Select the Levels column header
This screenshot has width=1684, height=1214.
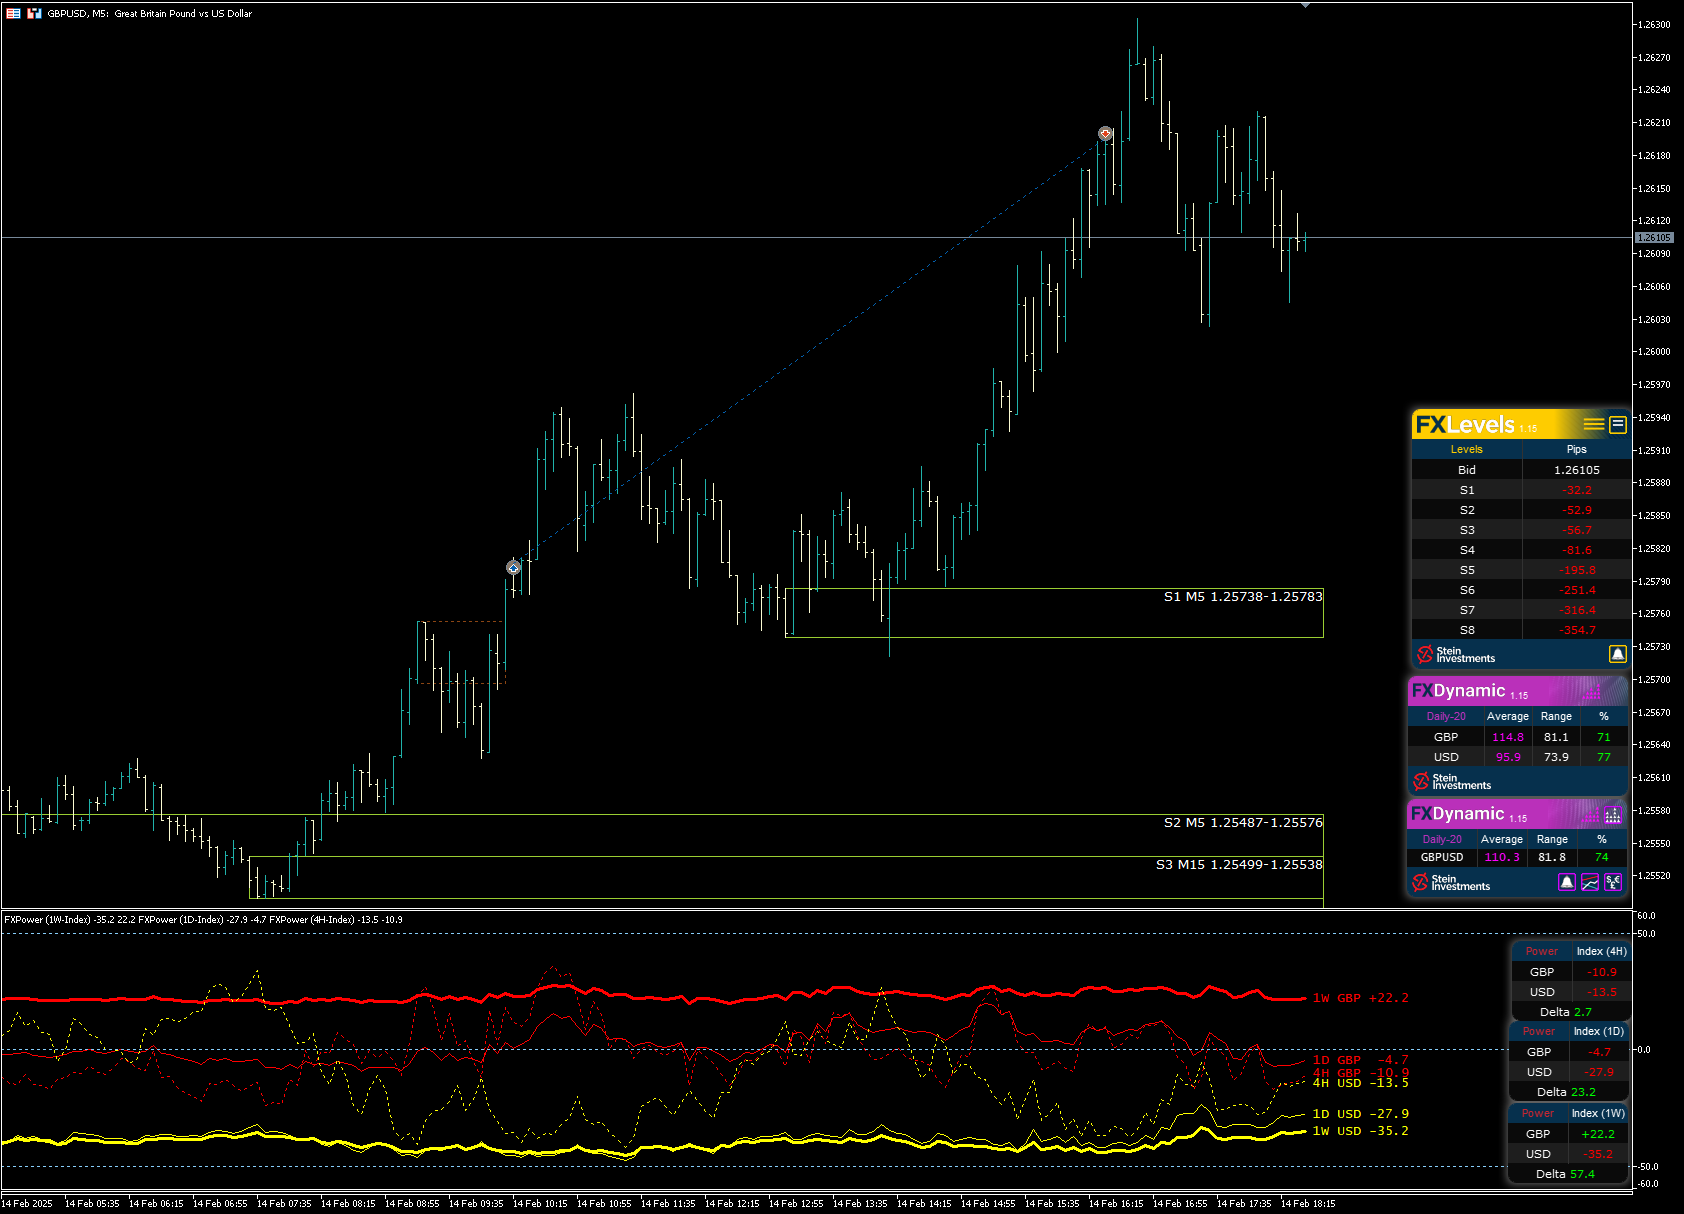tap(1466, 450)
